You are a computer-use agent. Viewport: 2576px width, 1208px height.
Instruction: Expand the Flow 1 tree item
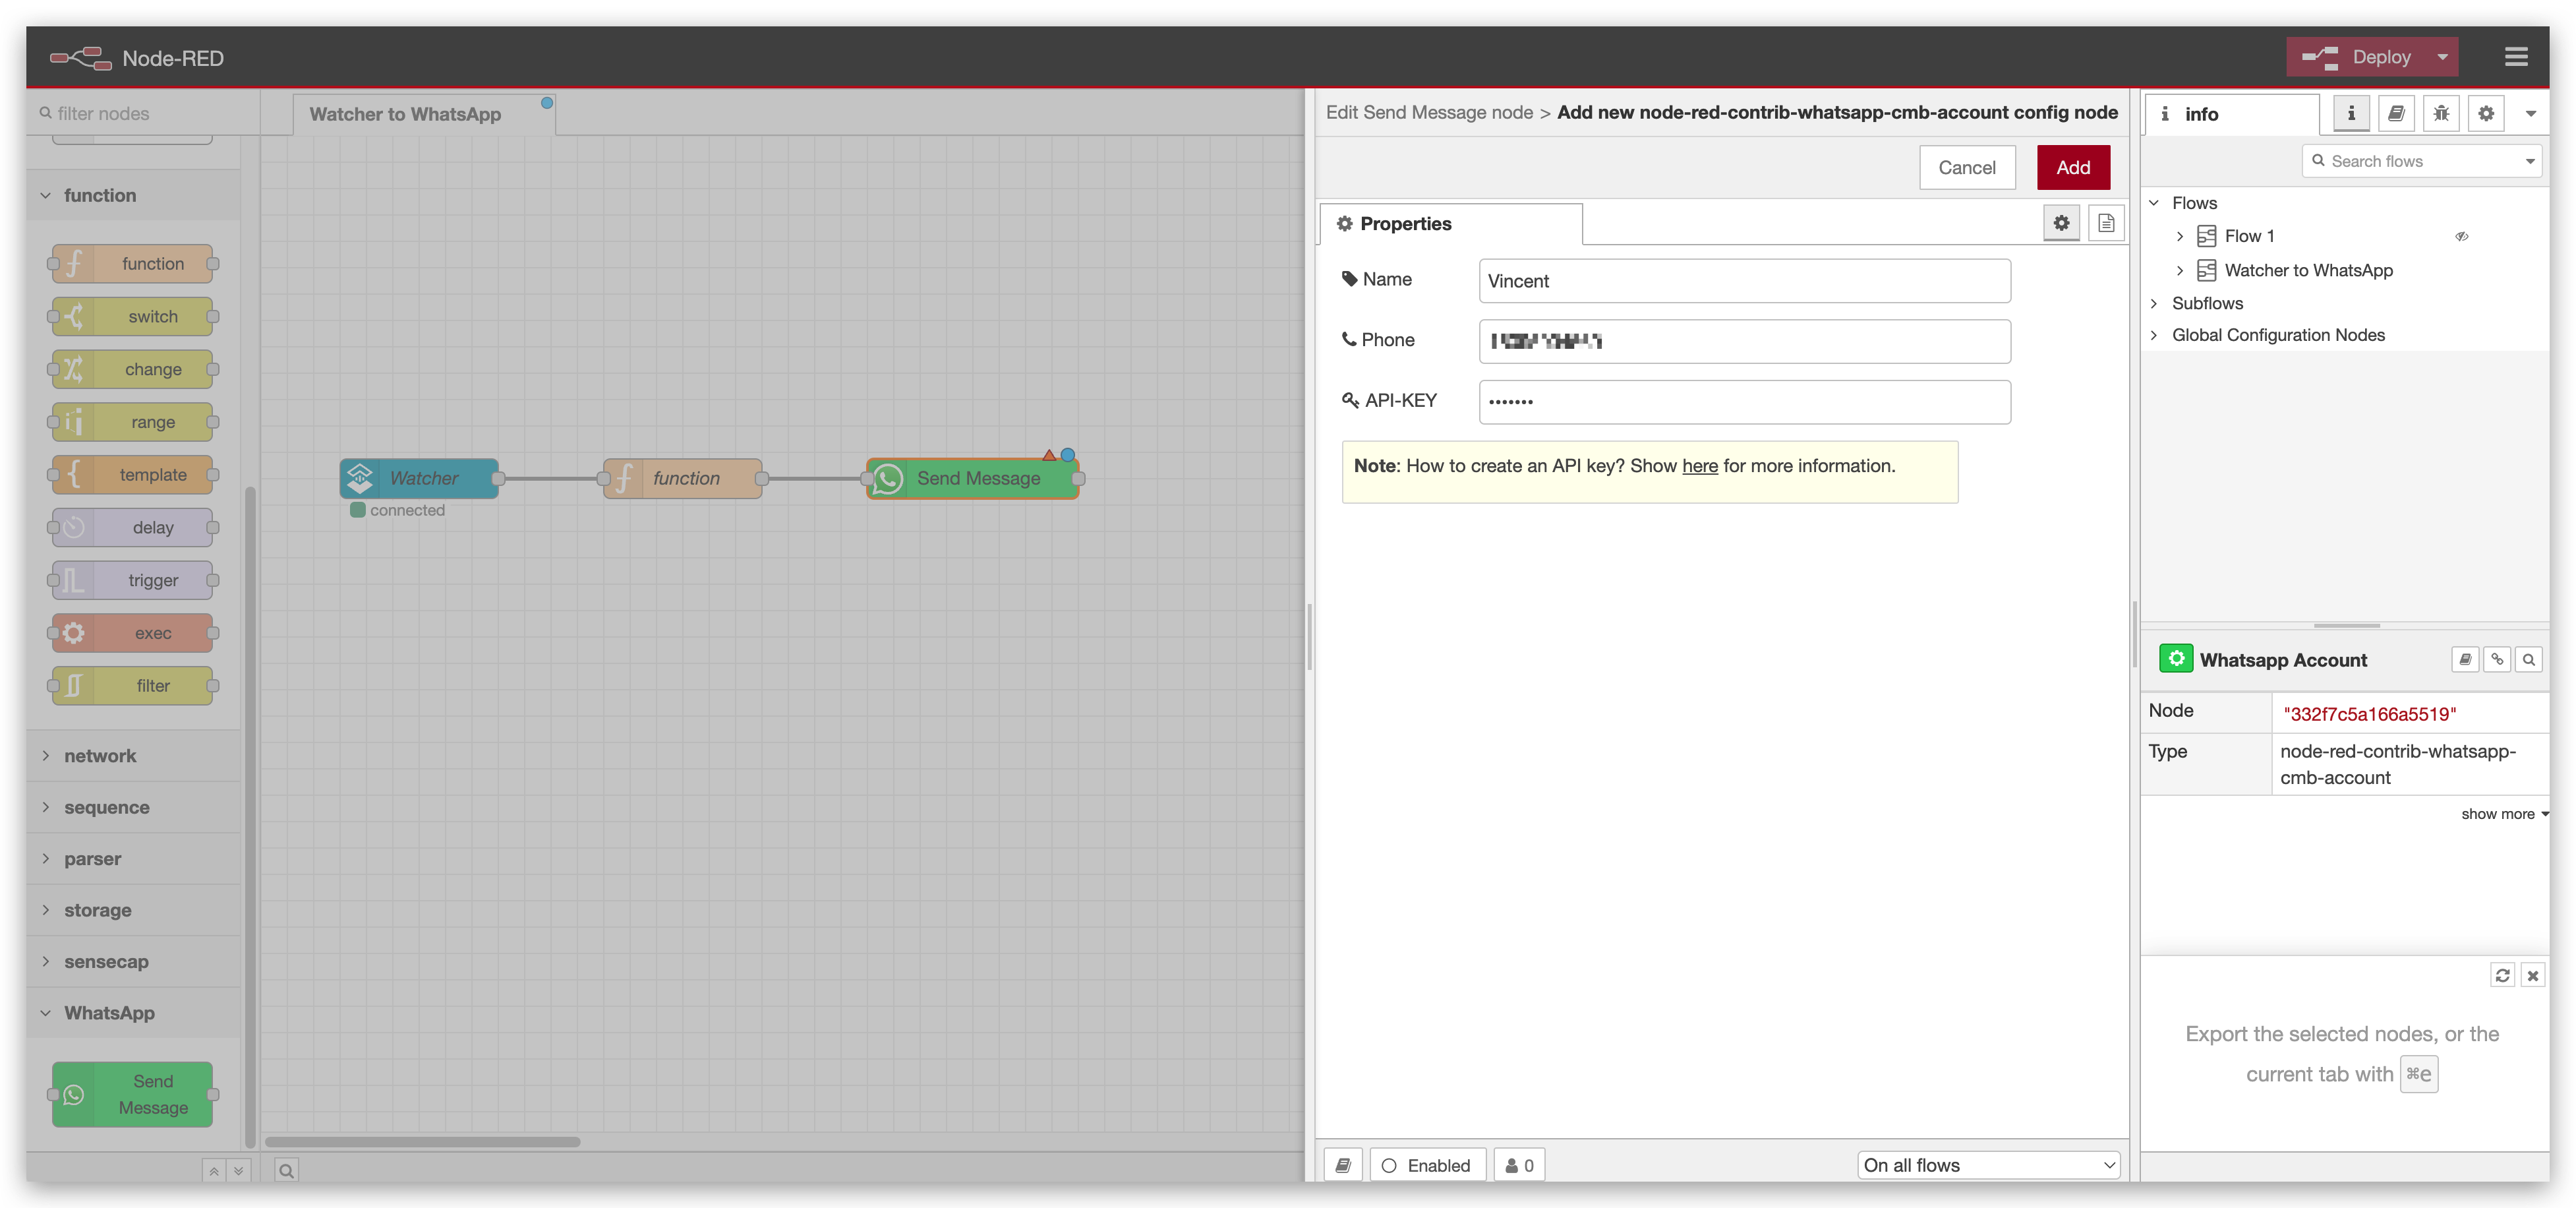pyautogui.click(x=2180, y=237)
